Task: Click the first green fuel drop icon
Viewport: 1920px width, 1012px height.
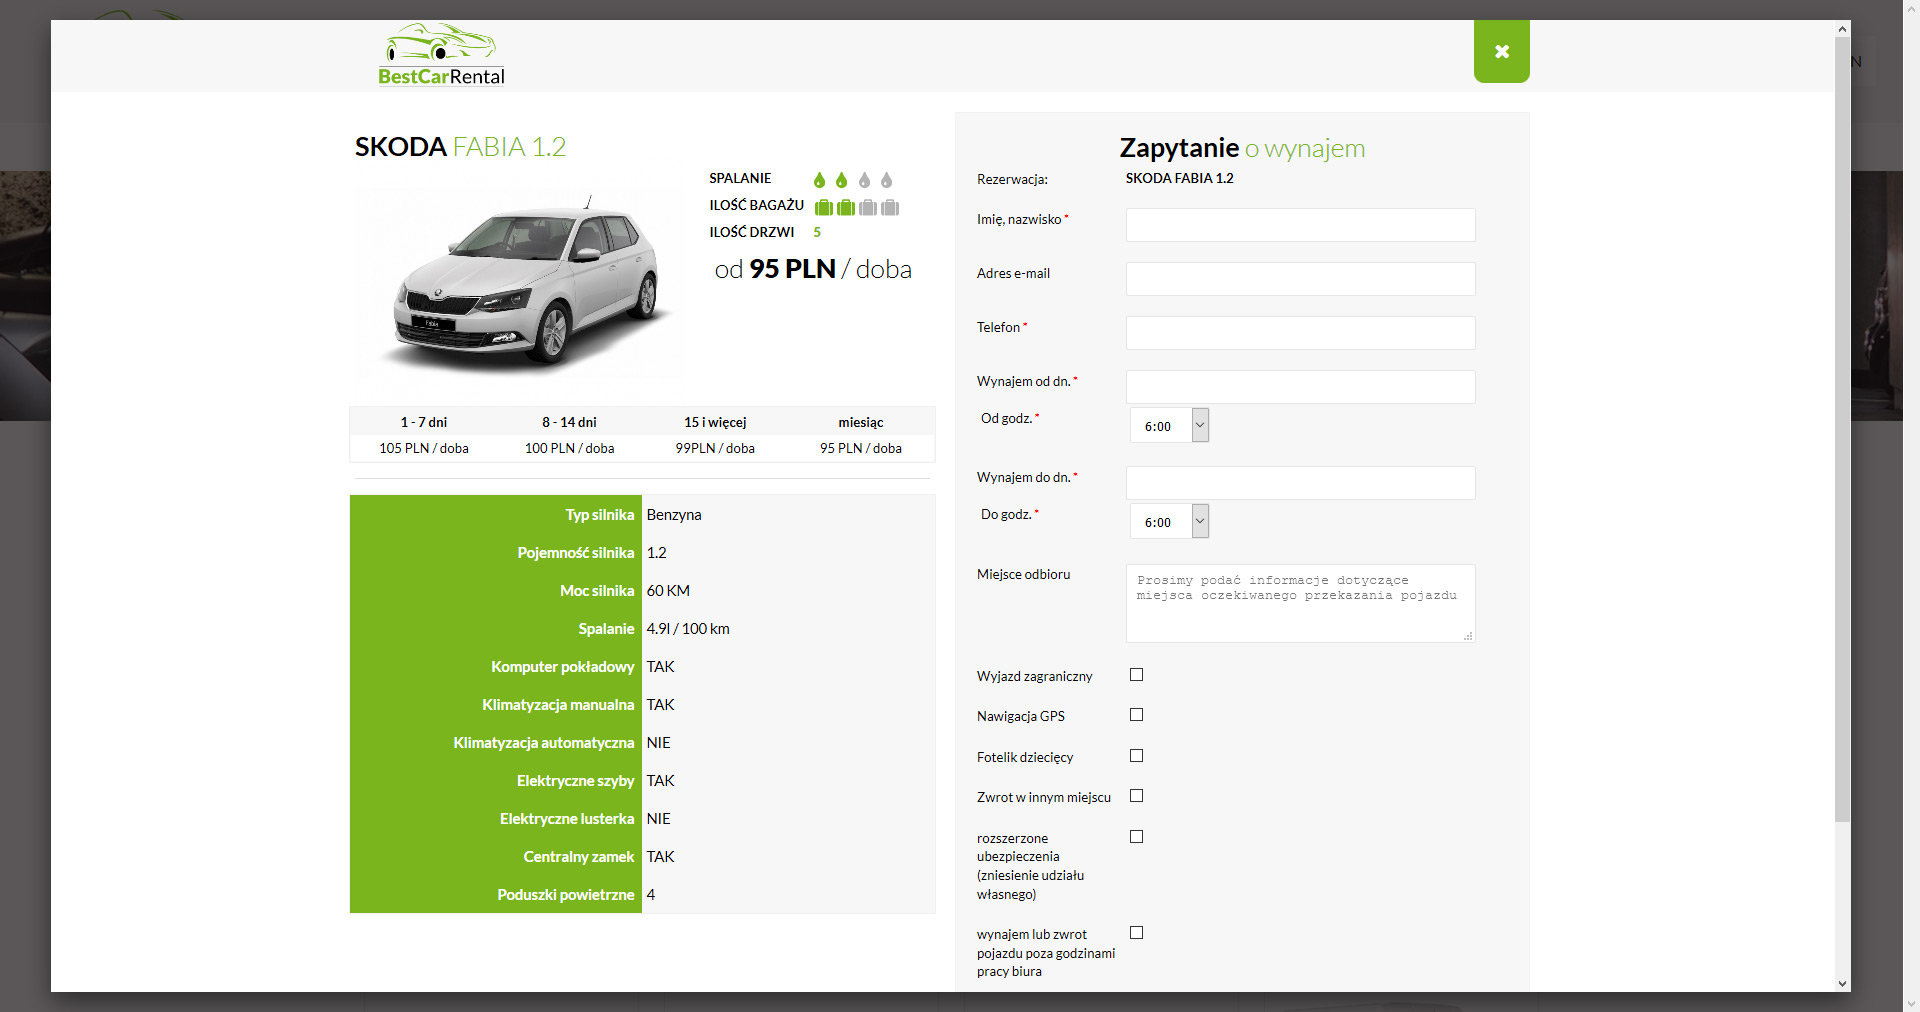Action: (x=819, y=180)
